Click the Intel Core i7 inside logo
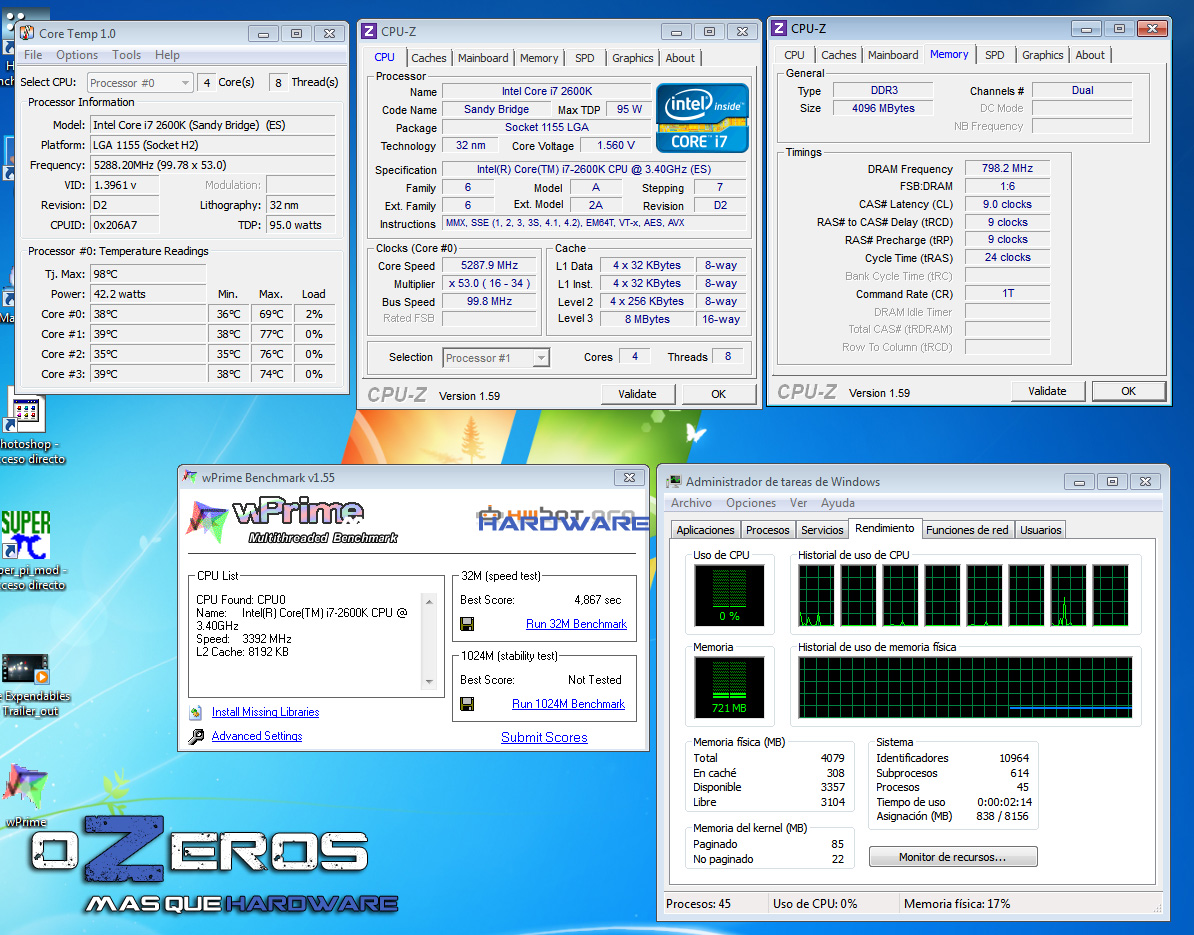This screenshot has height=935, width=1194. (x=702, y=118)
